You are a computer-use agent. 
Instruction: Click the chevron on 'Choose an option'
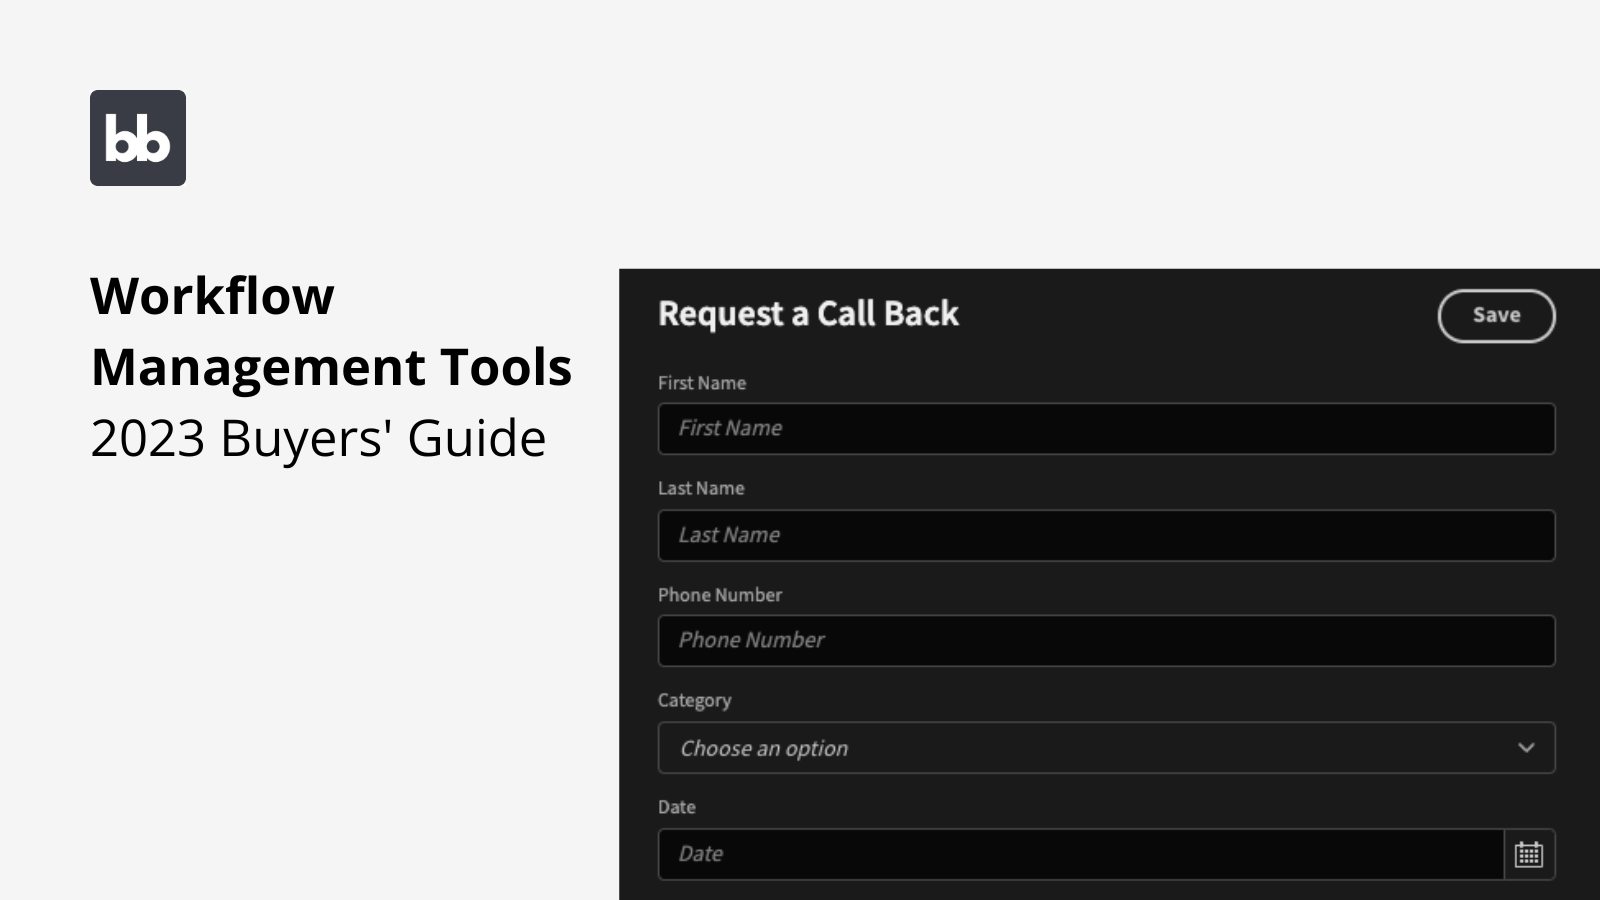[1526, 747]
